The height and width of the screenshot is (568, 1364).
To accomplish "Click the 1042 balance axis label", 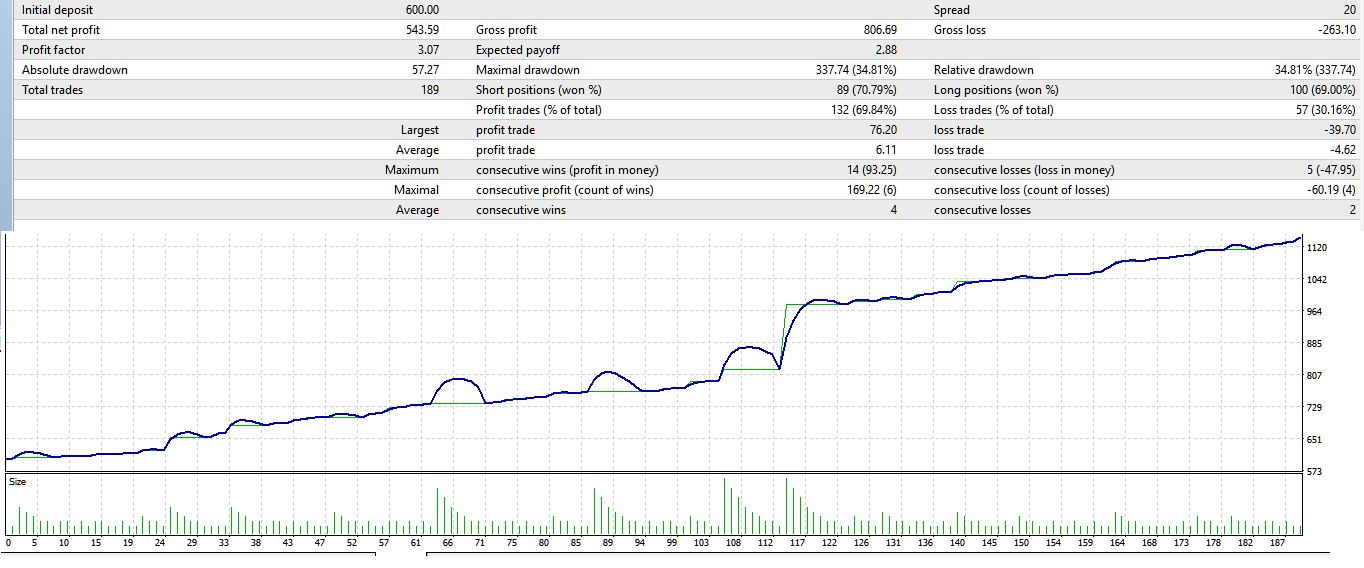I will (1318, 280).
